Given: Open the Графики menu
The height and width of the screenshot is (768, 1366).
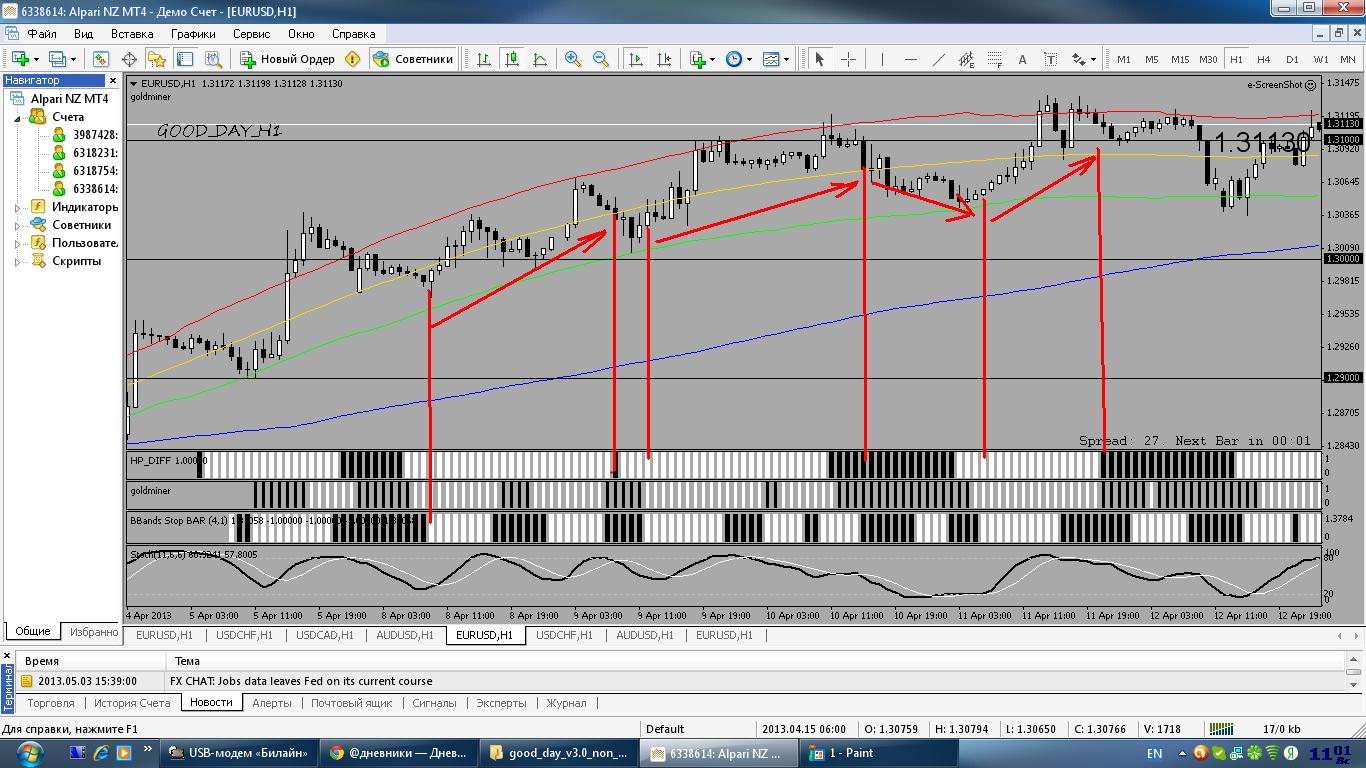Looking at the screenshot, I should pyautogui.click(x=193, y=33).
